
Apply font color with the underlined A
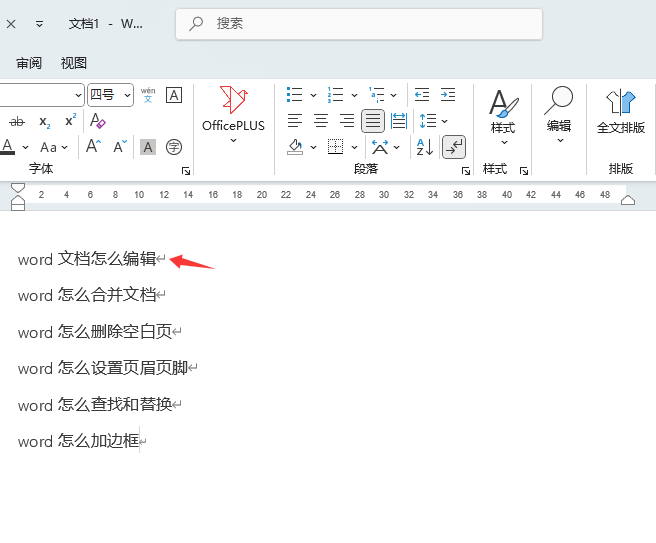click(8, 147)
